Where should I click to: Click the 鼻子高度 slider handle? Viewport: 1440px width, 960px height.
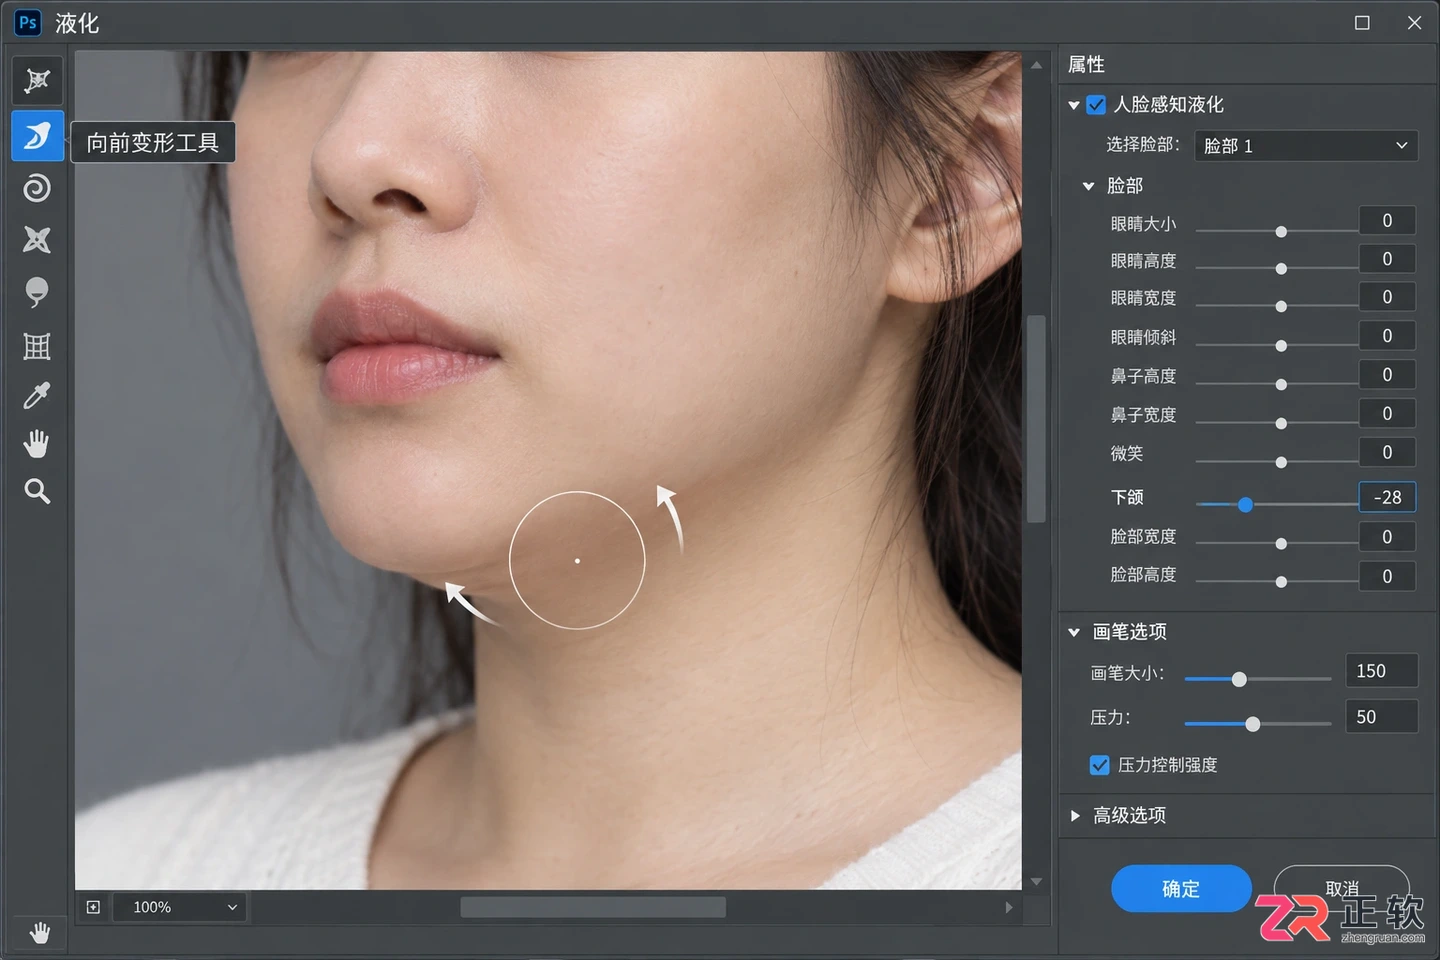(1281, 385)
